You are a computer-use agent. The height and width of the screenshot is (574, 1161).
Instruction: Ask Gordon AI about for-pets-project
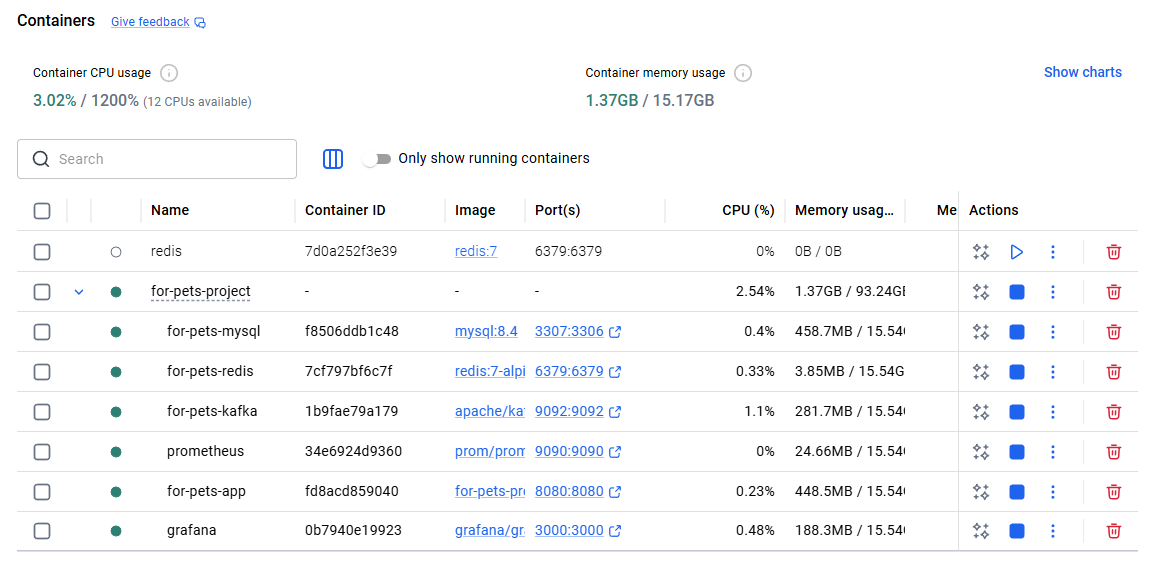[981, 292]
